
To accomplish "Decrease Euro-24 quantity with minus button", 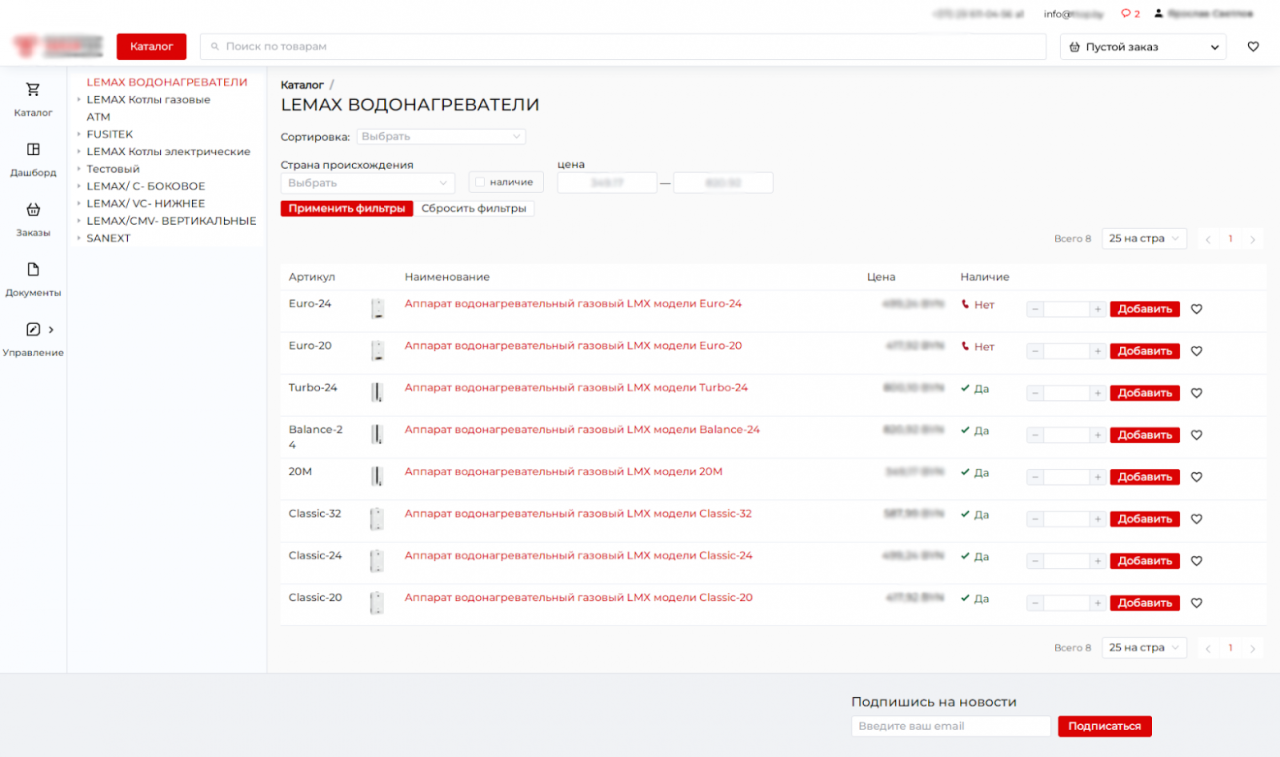I will coord(1035,310).
